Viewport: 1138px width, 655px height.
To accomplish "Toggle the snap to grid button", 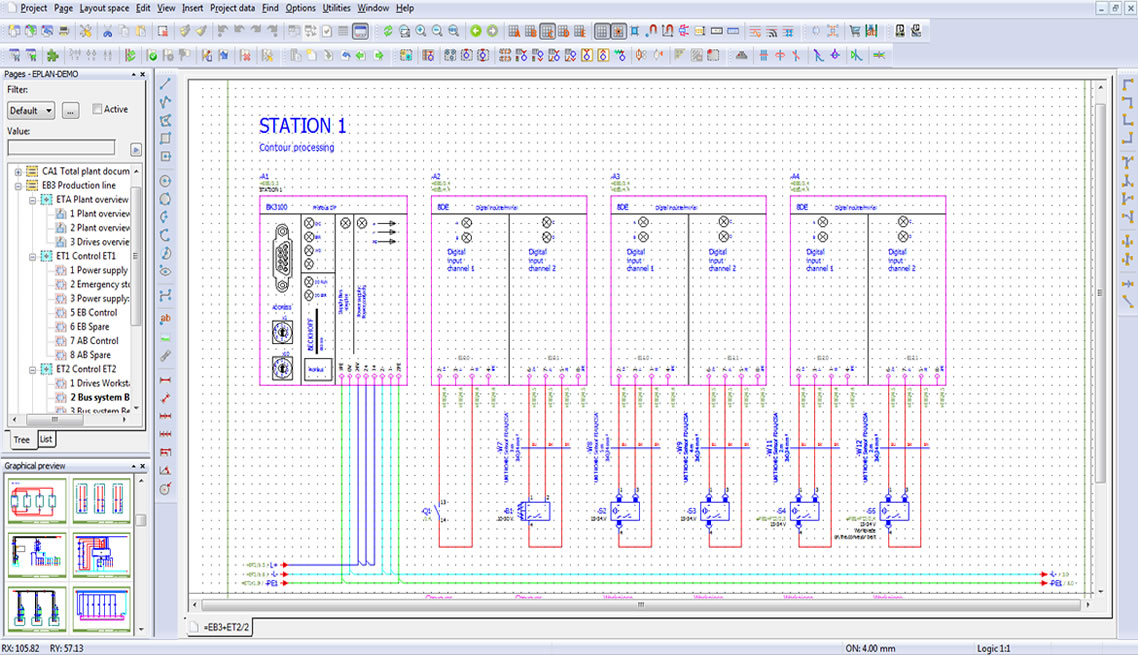I will [x=618, y=31].
